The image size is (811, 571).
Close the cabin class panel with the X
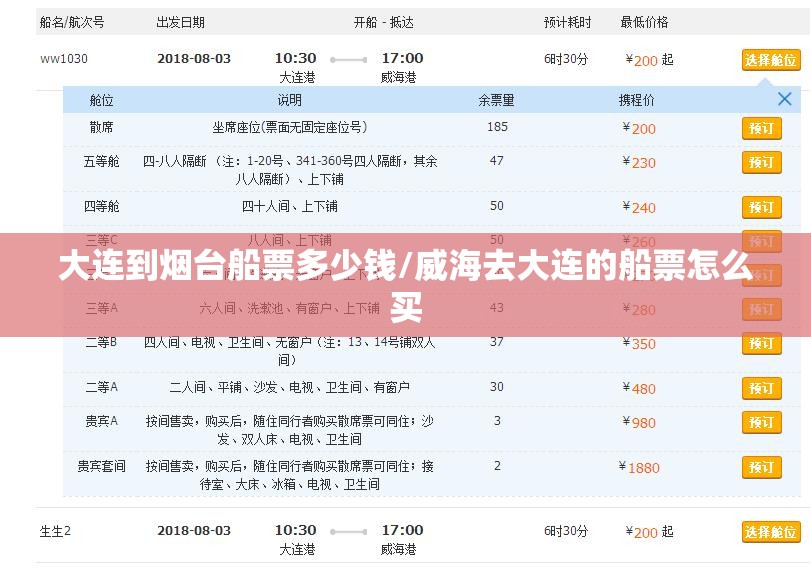pyautogui.click(x=784, y=99)
